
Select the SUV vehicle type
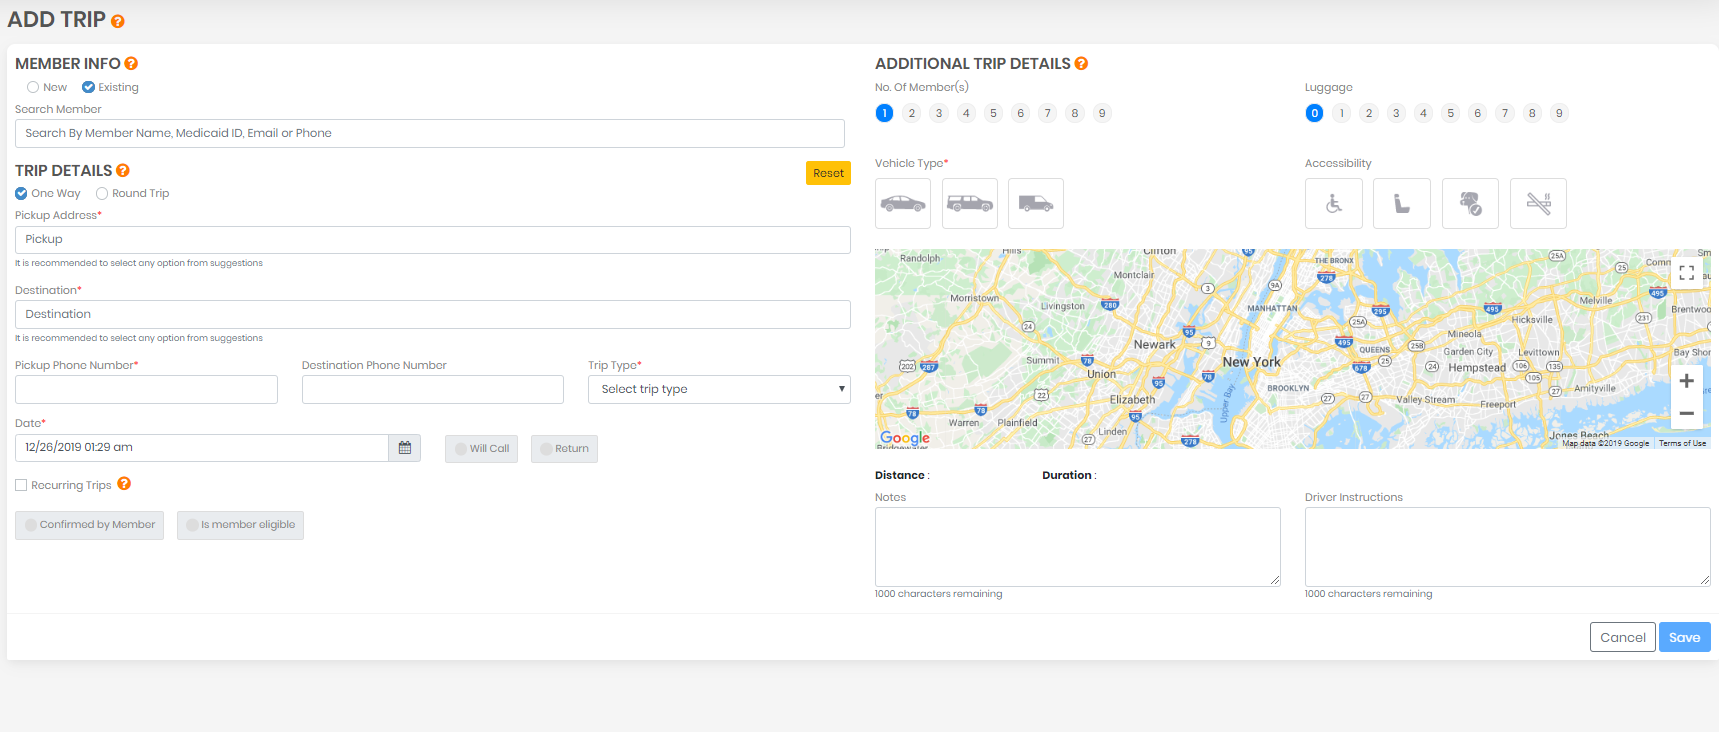(970, 204)
